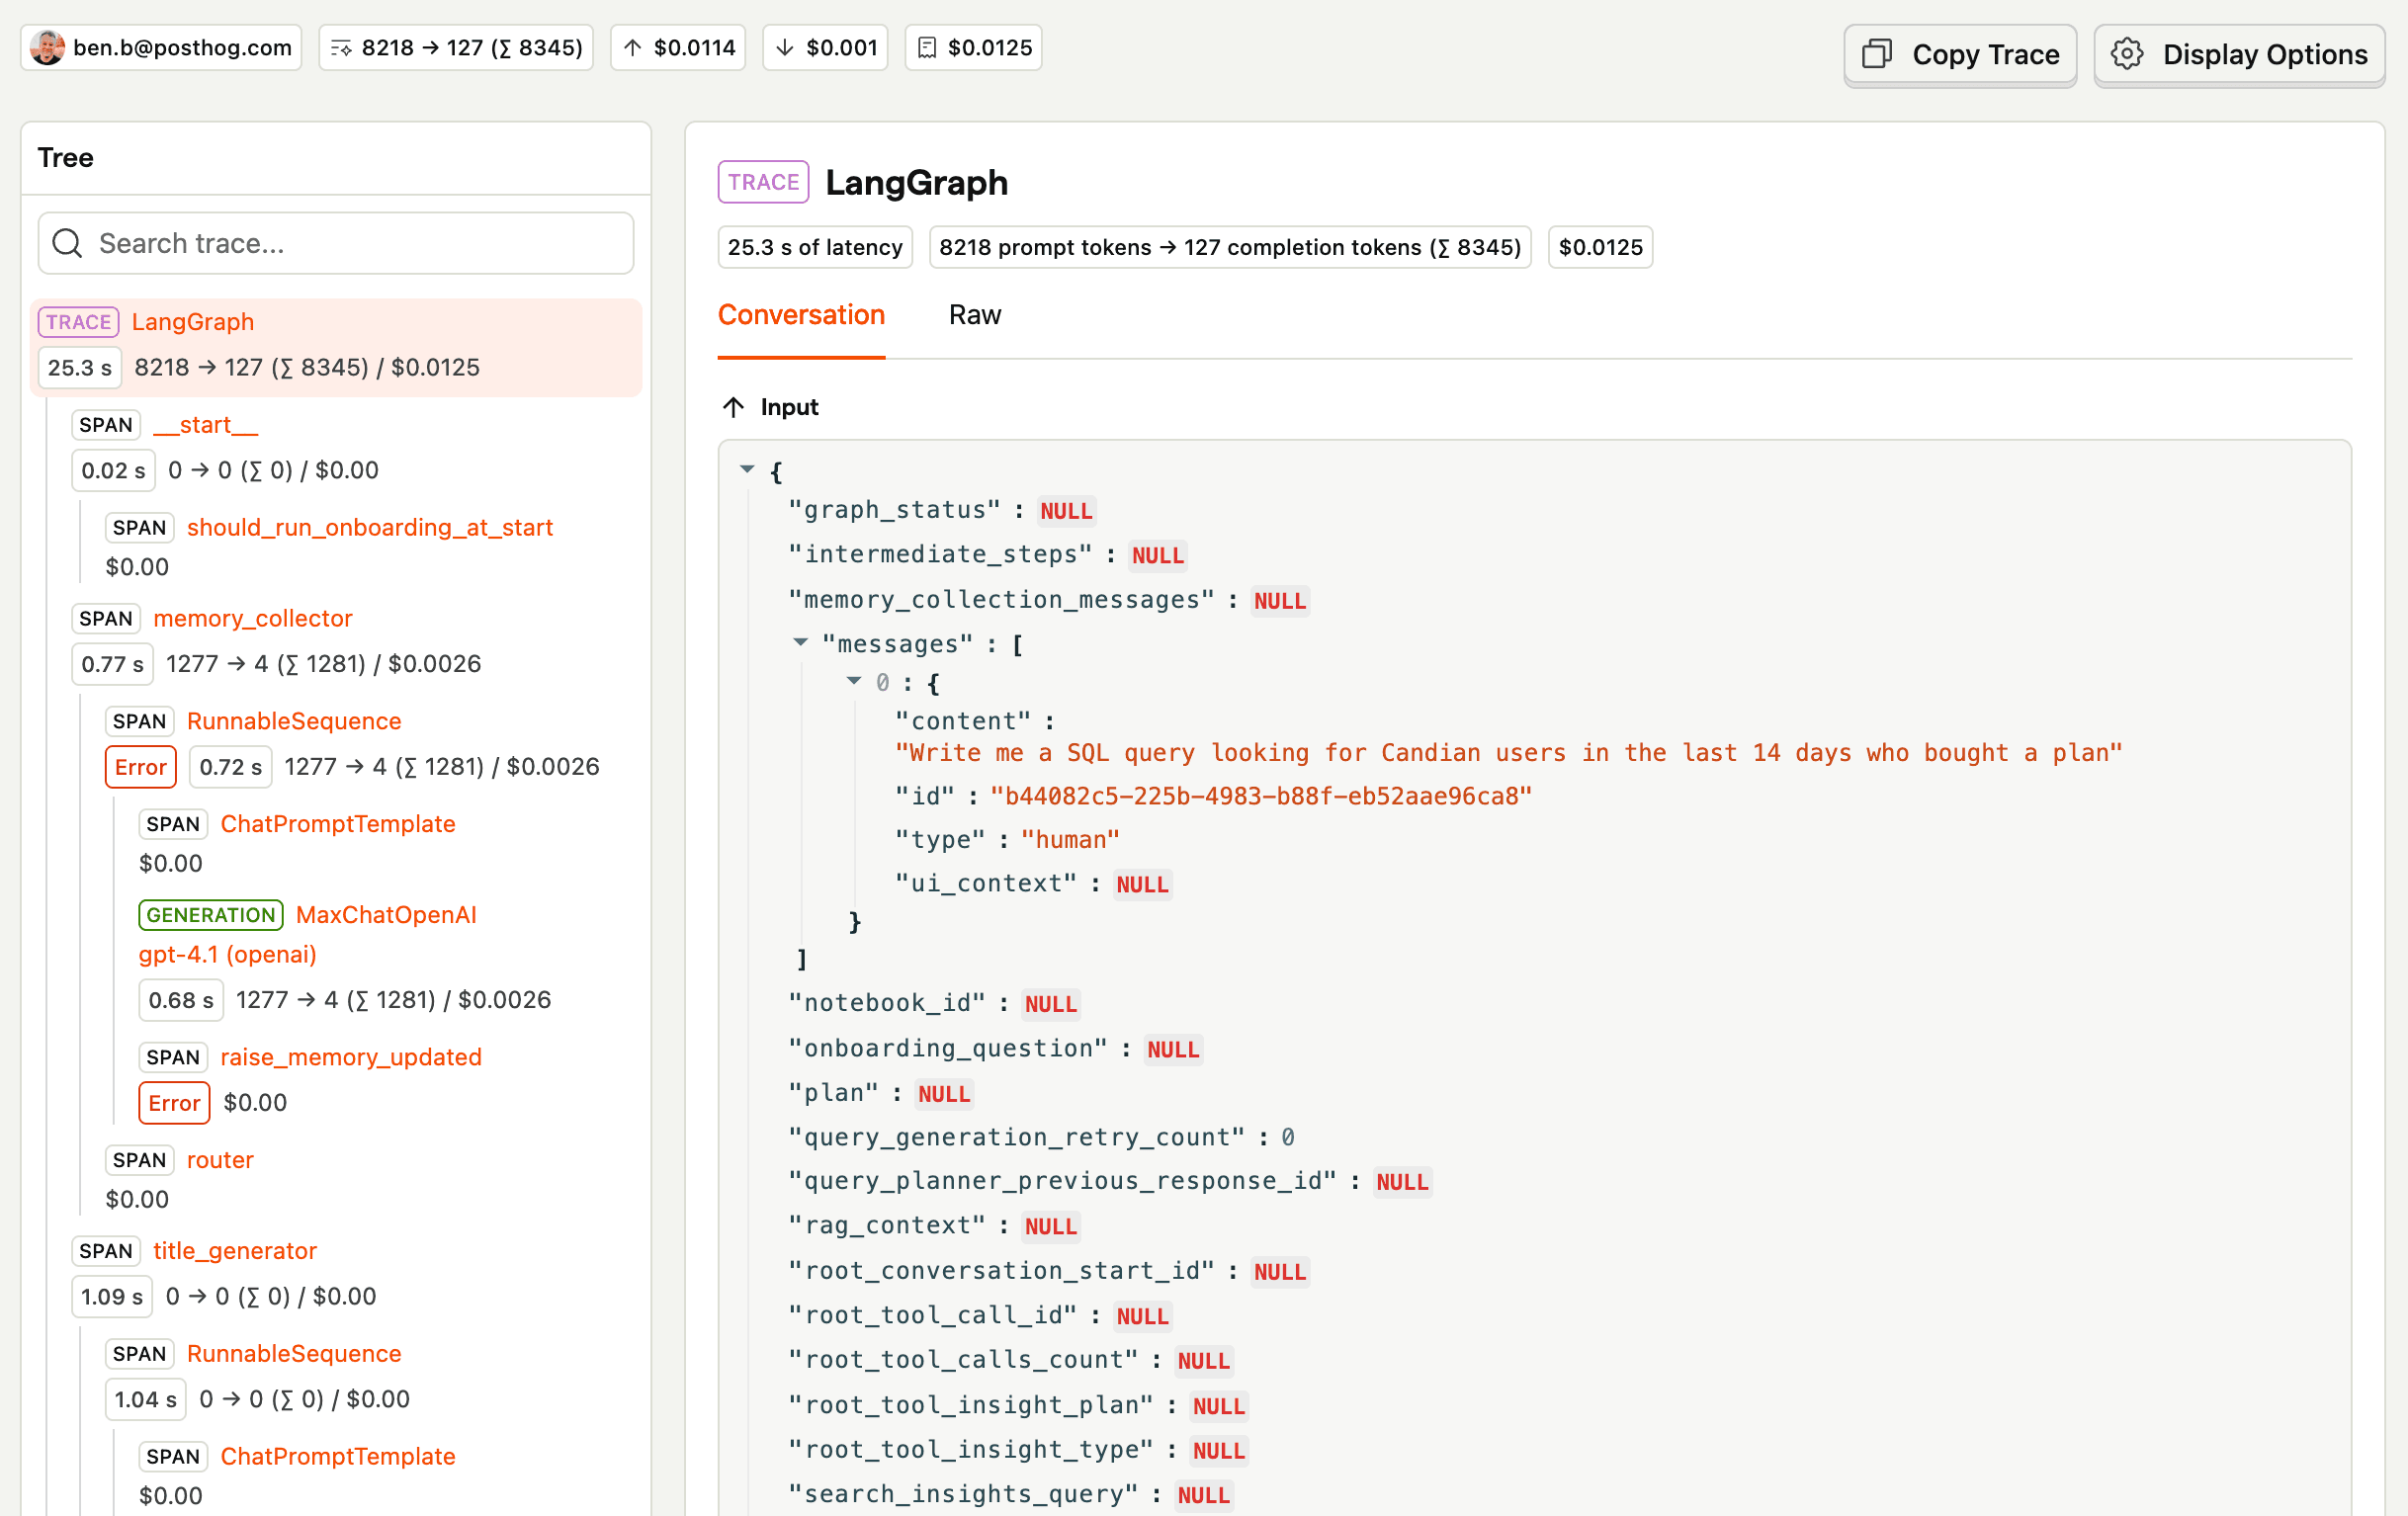This screenshot has width=2408, height=1516.
Task: Click the ben.b@posthog.com user avatar
Action: (x=47, y=48)
